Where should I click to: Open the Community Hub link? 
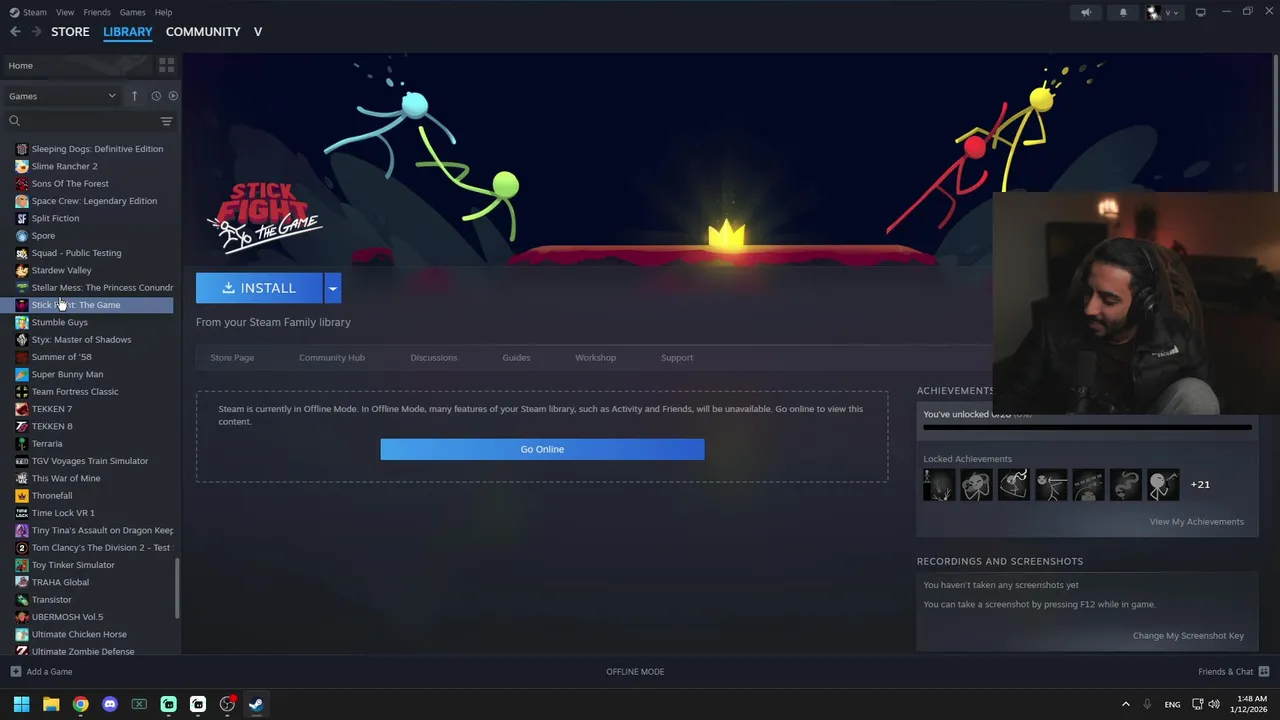point(332,357)
